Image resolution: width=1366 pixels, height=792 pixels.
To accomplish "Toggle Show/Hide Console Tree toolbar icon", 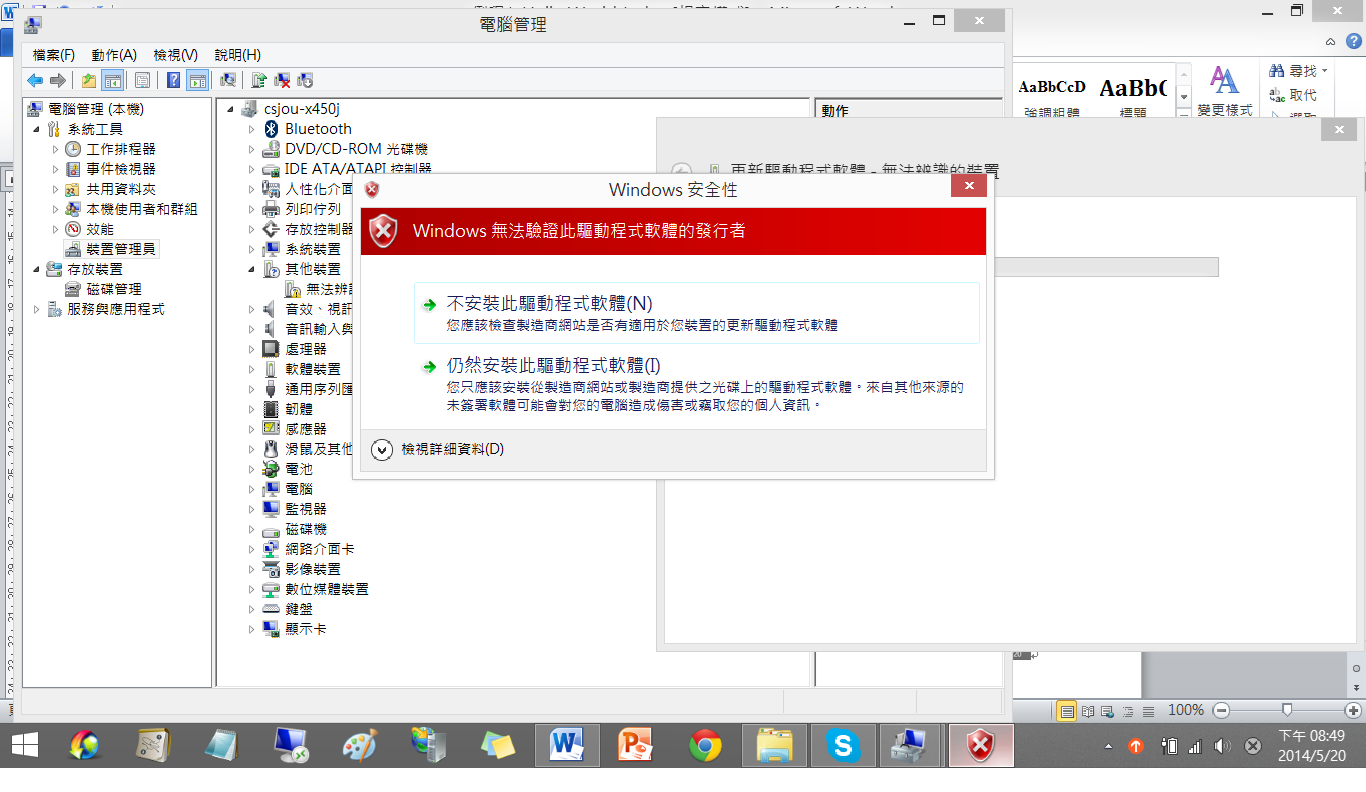I will tap(113, 80).
